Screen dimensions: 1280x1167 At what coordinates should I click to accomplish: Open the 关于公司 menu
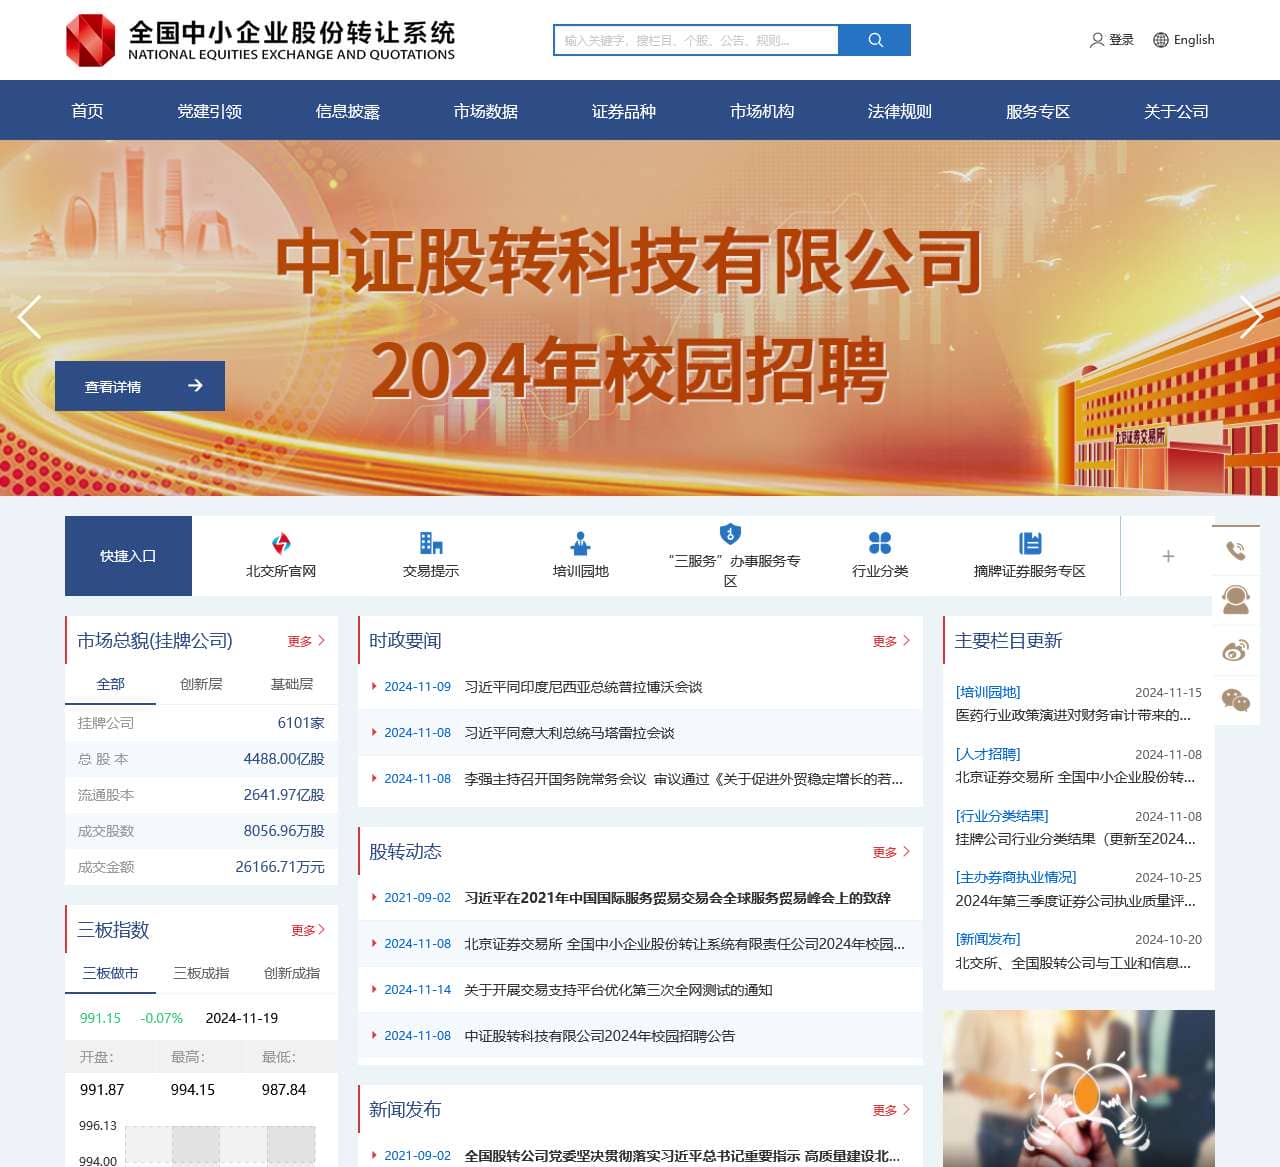(1176, 111)
